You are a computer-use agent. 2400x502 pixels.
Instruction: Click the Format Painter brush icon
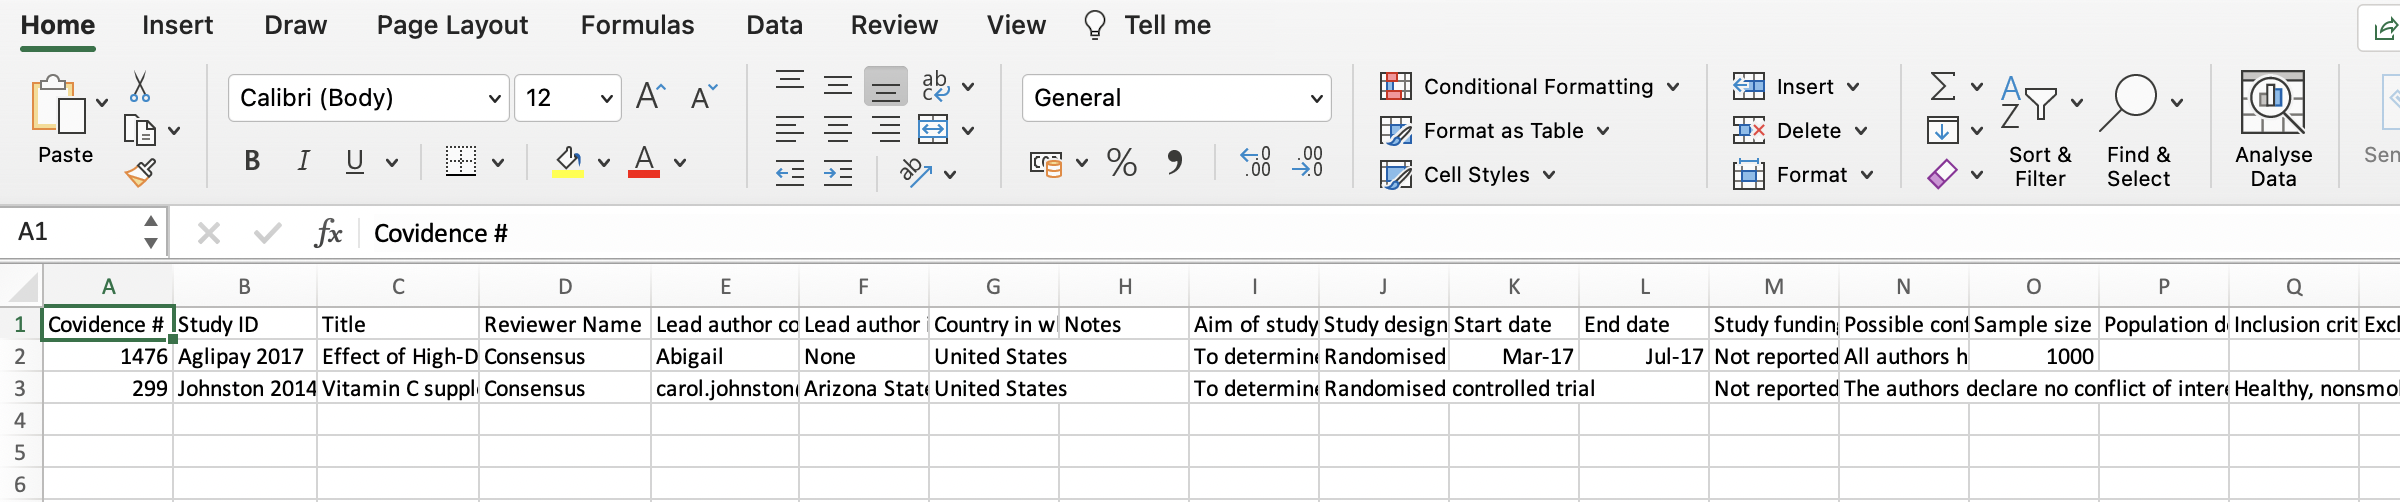click(140, 173)
